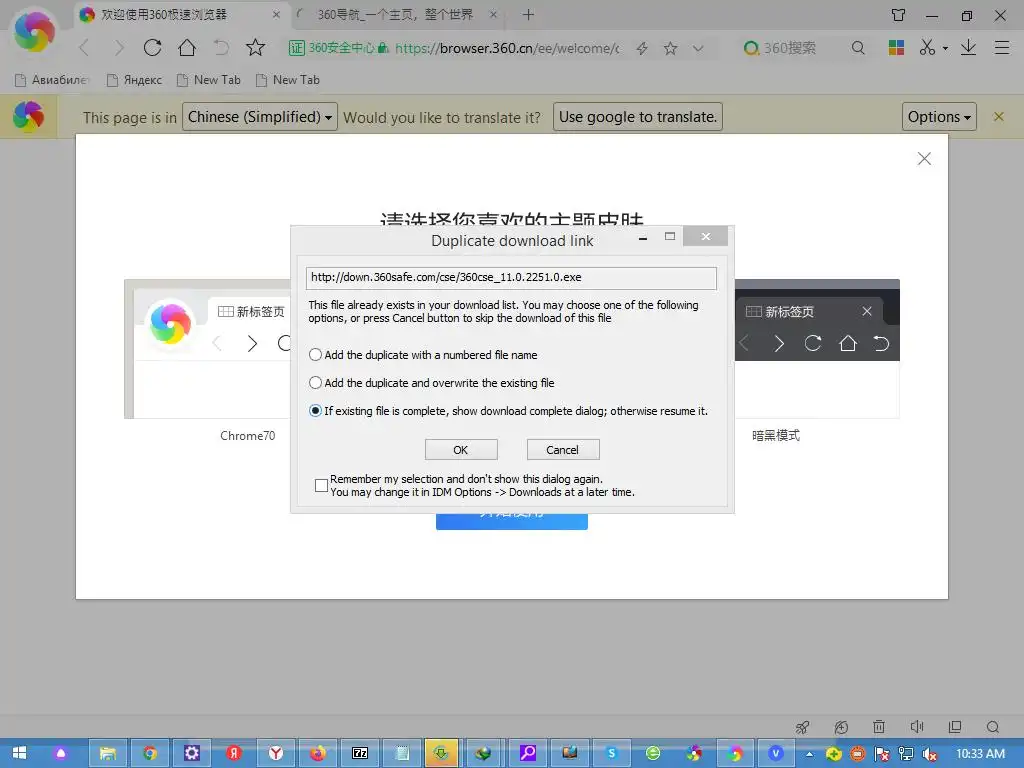Select the Chrome70 theme thumbnail

click(x=208, y=349)
